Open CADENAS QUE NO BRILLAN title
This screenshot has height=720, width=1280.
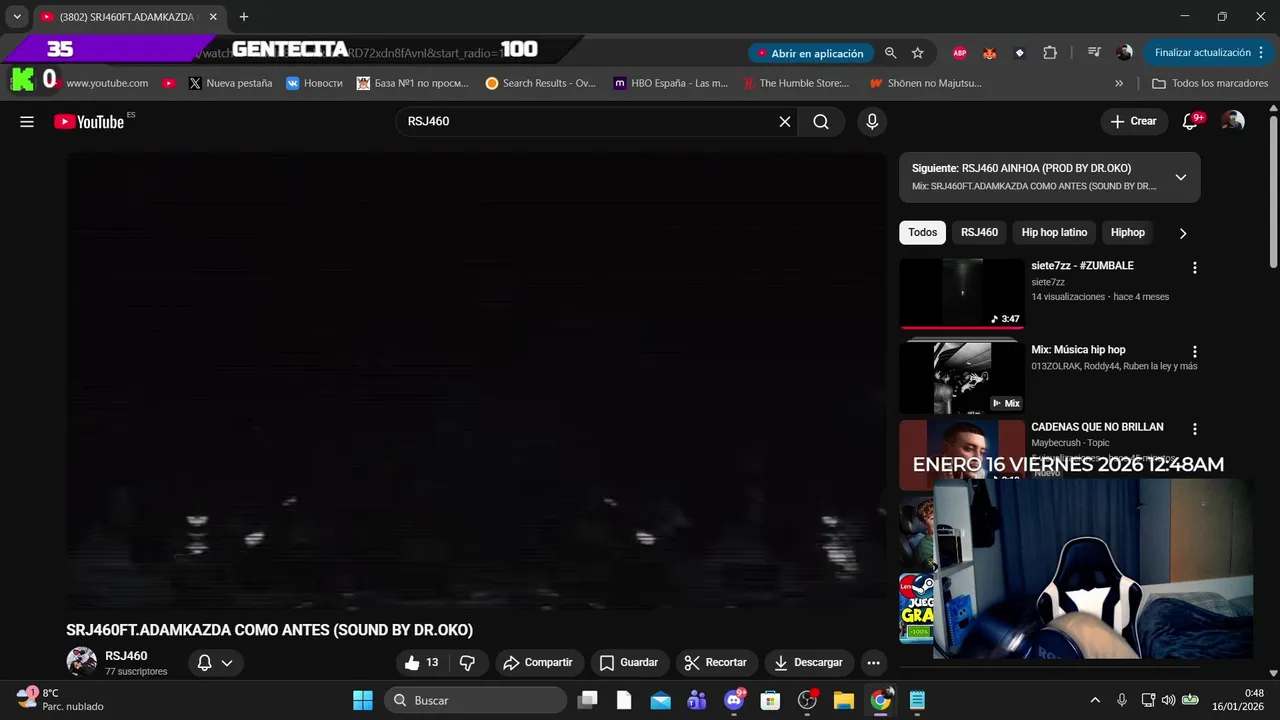(1097, 427)
